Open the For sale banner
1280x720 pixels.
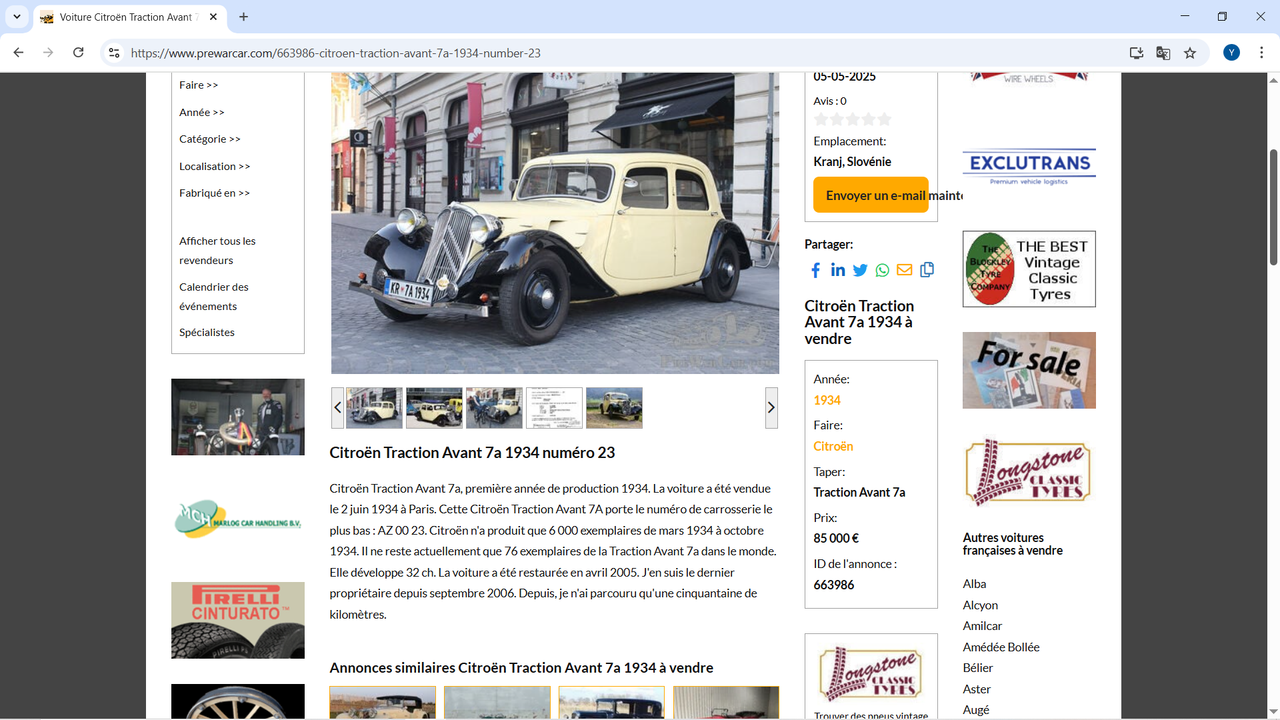pos(1029,370)
